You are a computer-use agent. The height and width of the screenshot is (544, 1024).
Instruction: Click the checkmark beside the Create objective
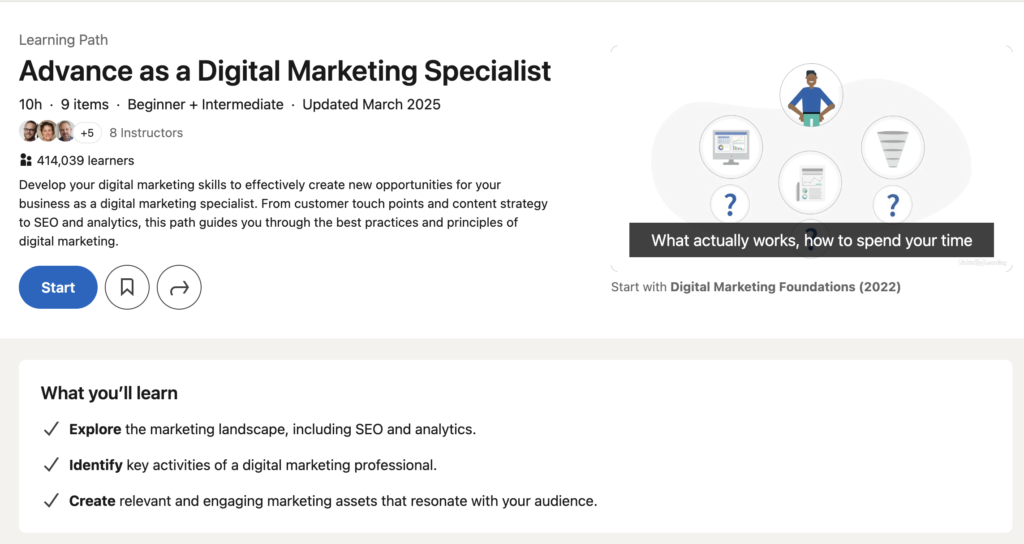tap(51, 500)
